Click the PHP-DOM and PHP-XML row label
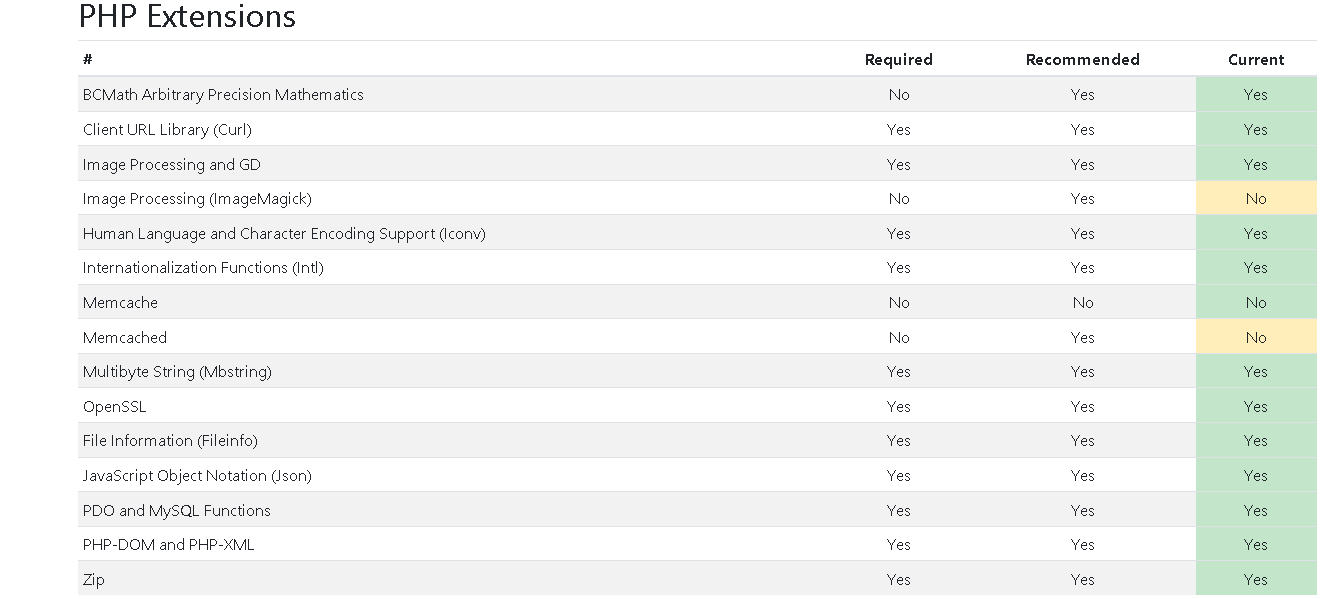Screen dimensions: 1333x599 click(x=168, y=545)
